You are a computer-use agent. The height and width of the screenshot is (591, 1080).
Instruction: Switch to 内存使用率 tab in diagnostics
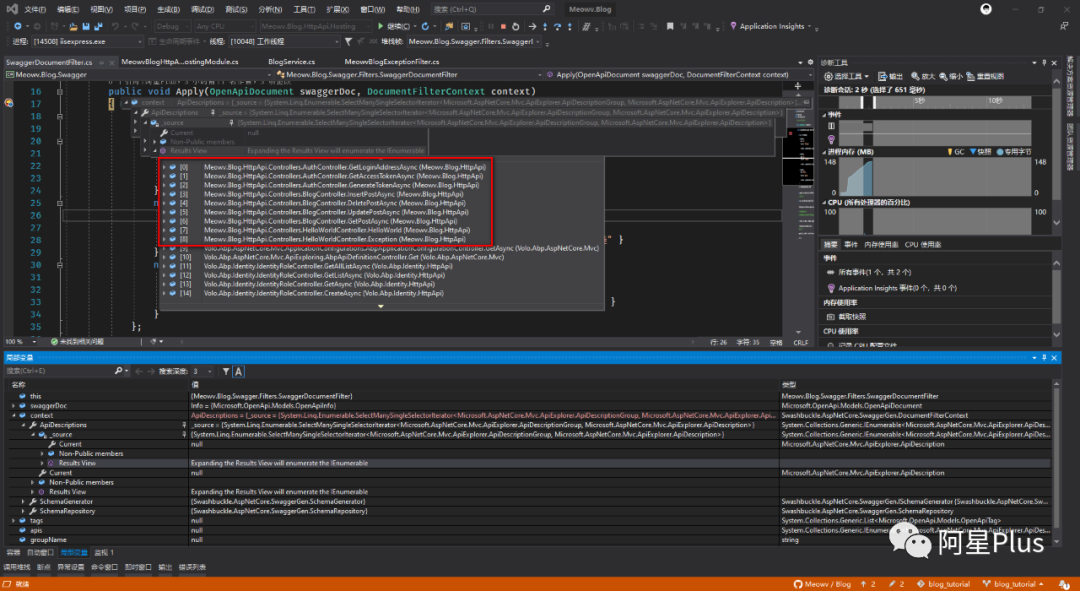pos(881,245)
